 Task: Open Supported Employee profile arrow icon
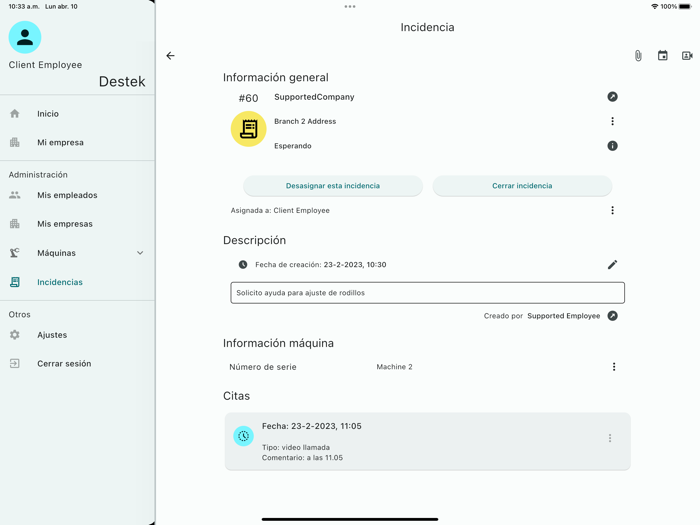612,316
